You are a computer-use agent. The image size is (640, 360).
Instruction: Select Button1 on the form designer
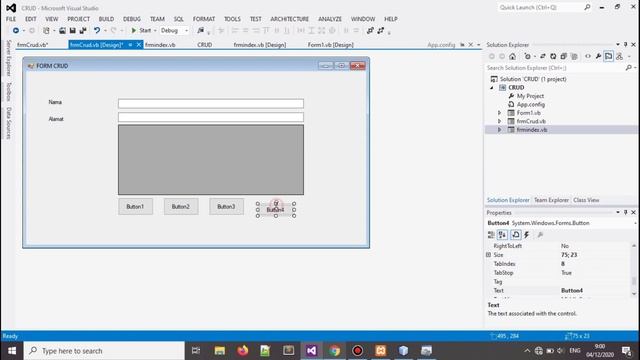pyautogui.click(x=136, y=207)
